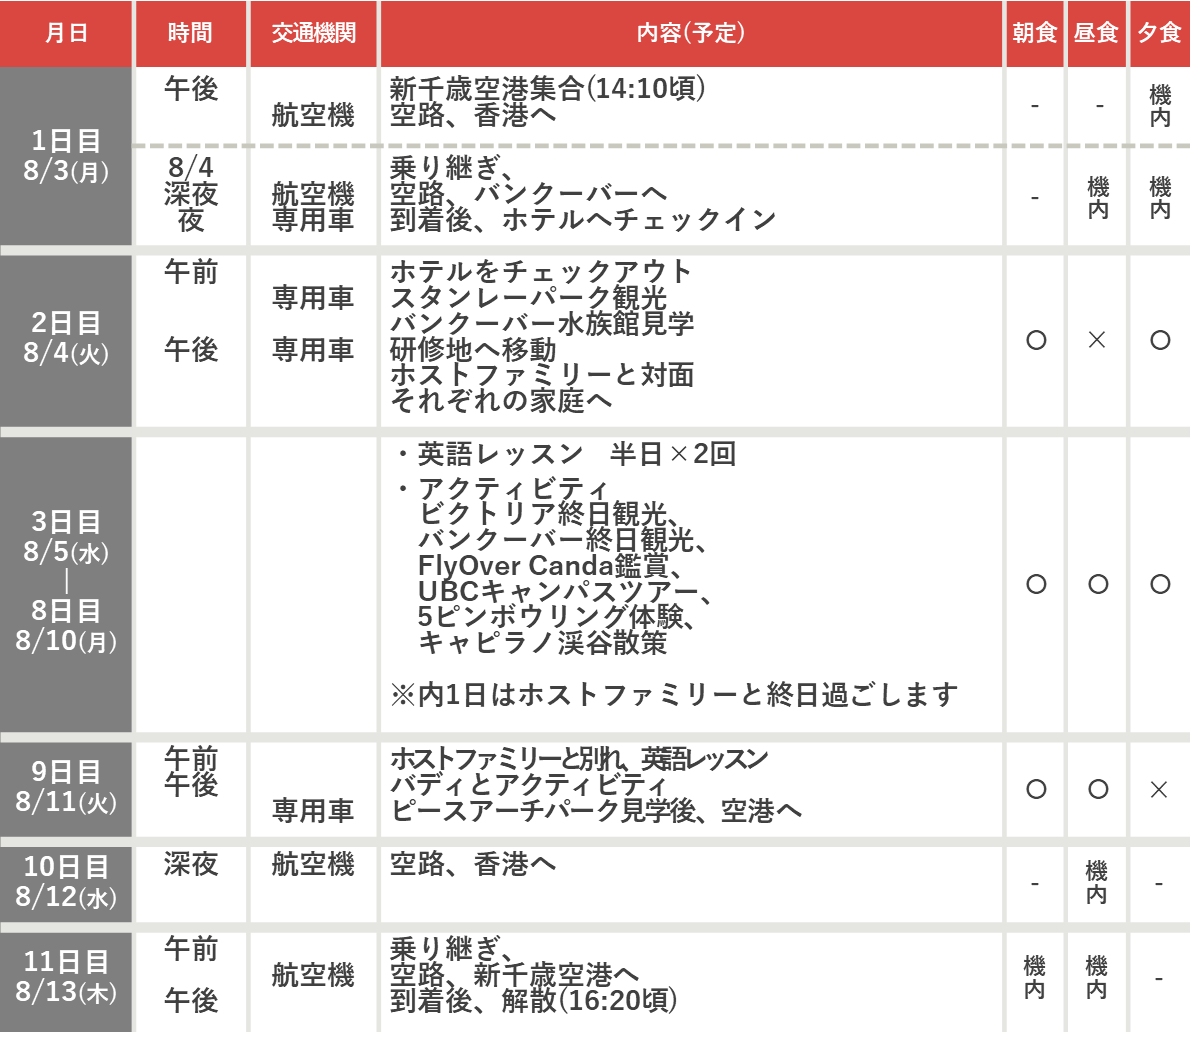The height and width of the screenshot is (1037, 1196).
Task: Click the 月日 column header
Action: pos(66,33)
